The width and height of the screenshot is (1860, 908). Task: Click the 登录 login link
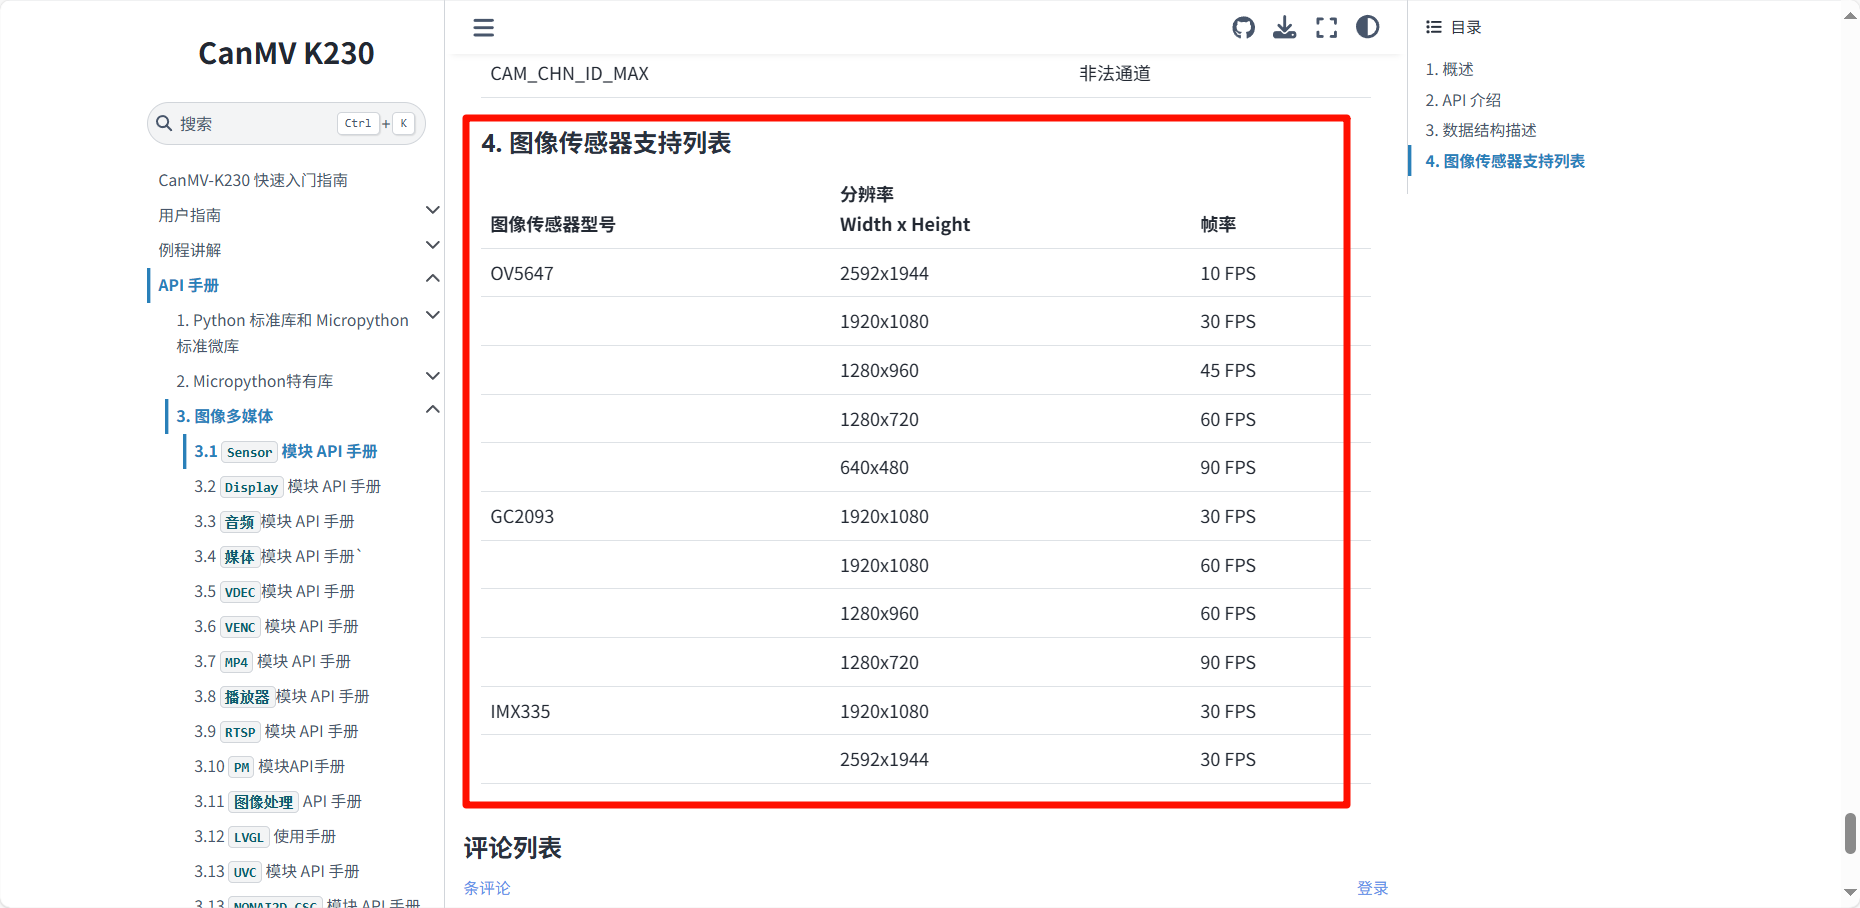pos(1372,888)
